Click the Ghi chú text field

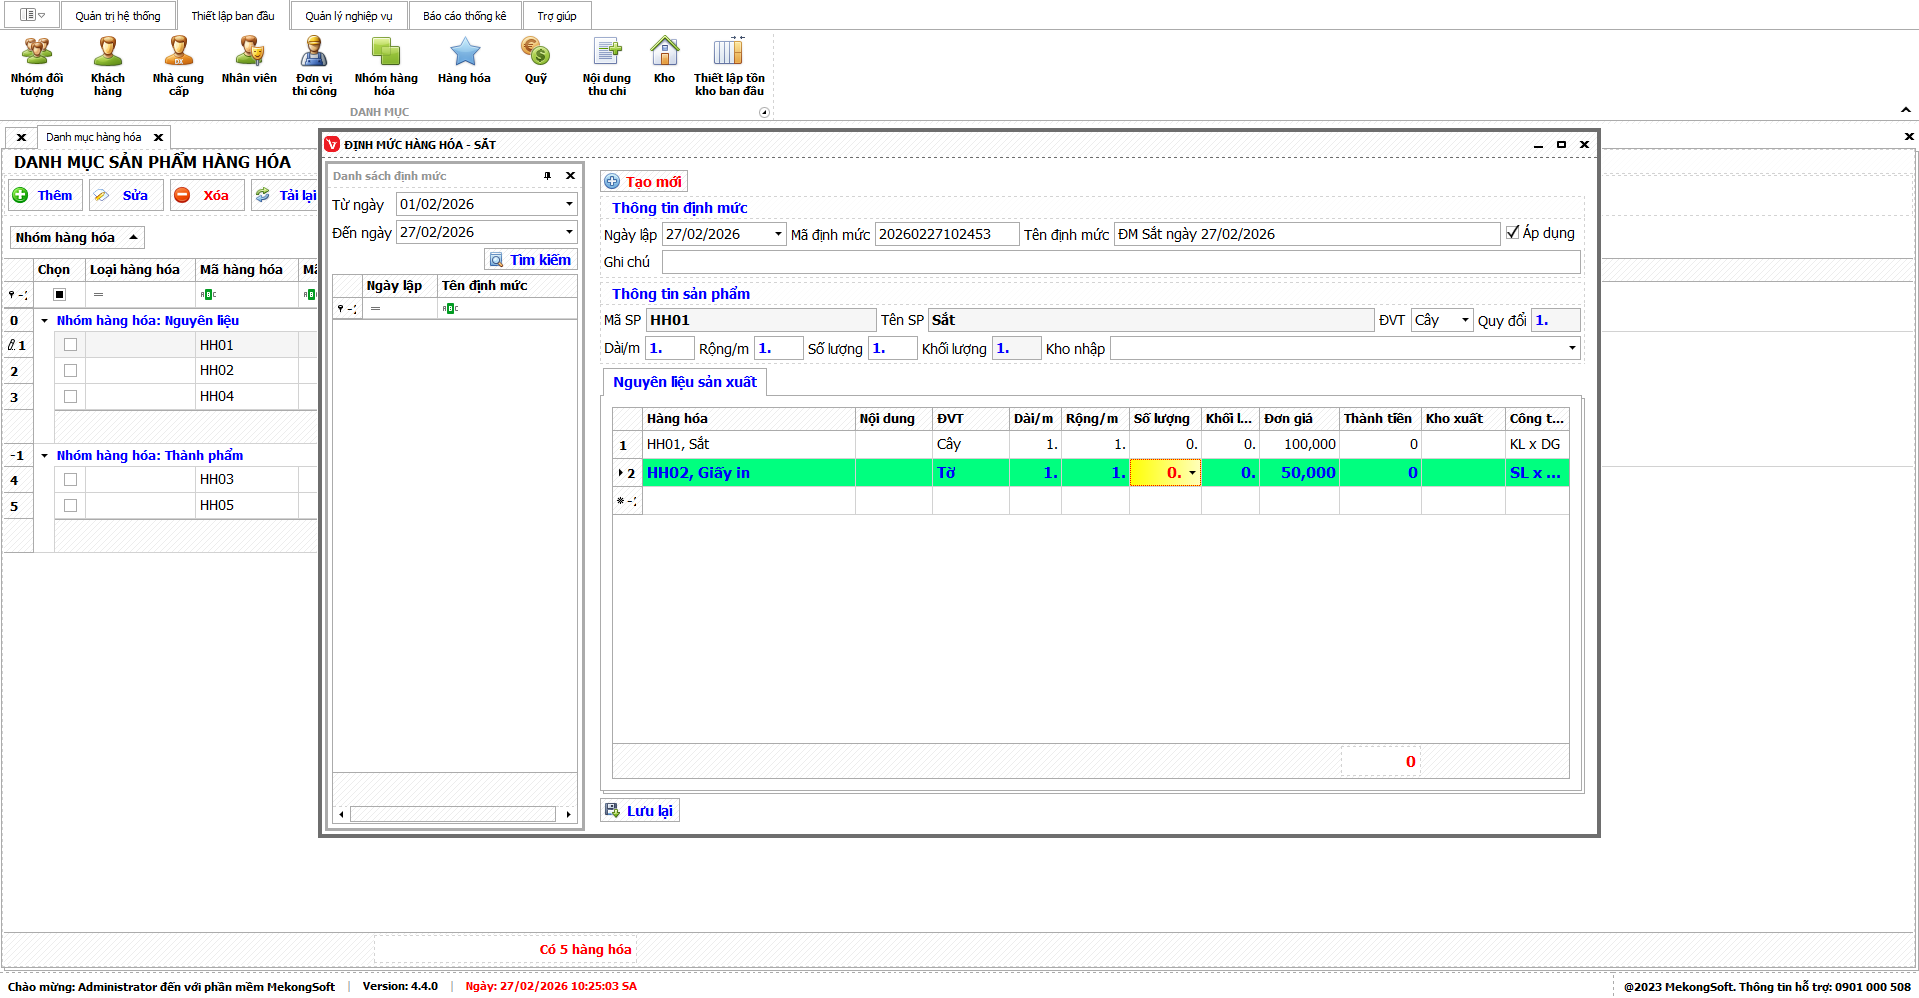click(1120, 262)
